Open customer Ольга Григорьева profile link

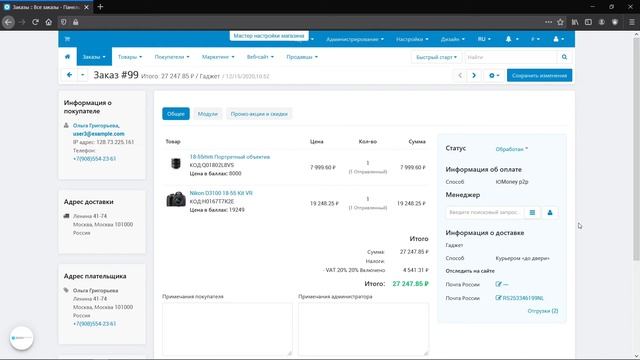[96, 125]
